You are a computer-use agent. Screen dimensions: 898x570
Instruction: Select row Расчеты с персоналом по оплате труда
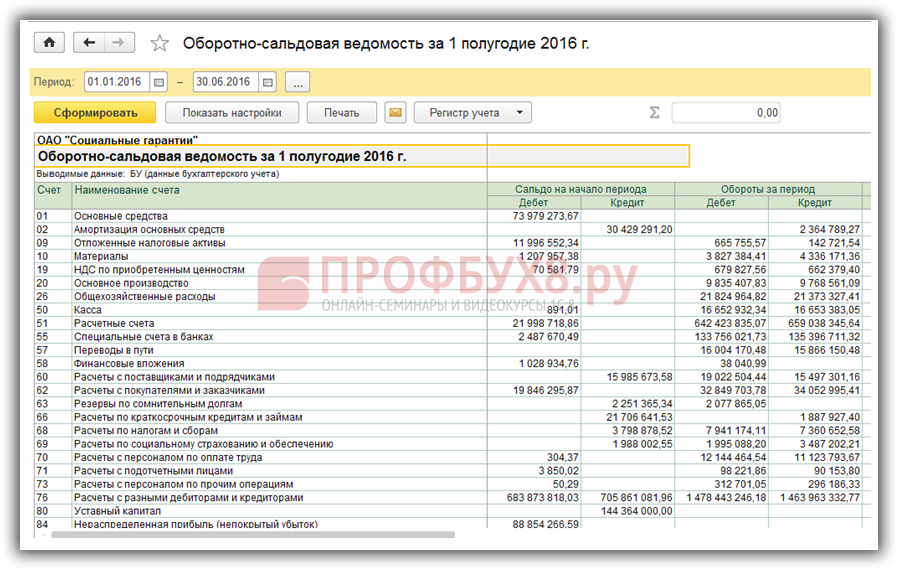pyautogui.click(x=452, y=457)
